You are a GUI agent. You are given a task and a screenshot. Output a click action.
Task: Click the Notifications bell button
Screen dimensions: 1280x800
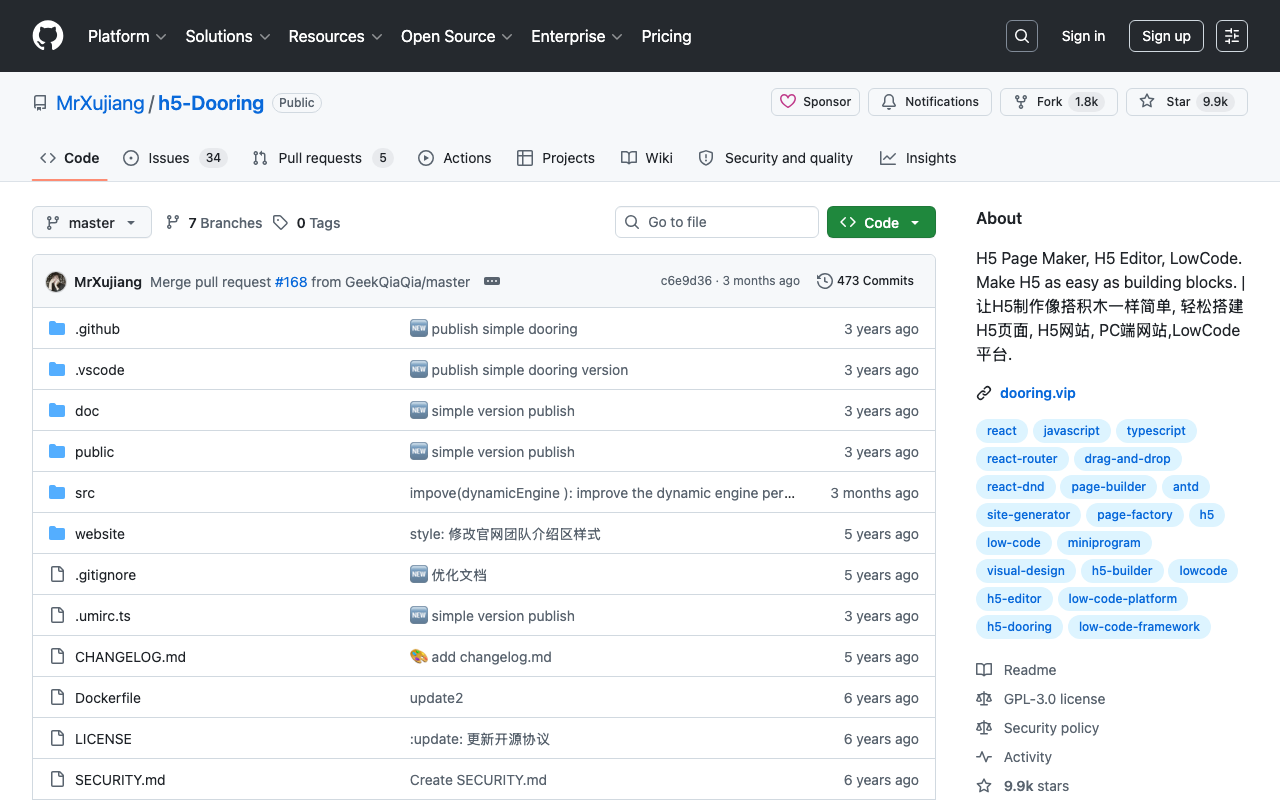(x=930, y=102)
